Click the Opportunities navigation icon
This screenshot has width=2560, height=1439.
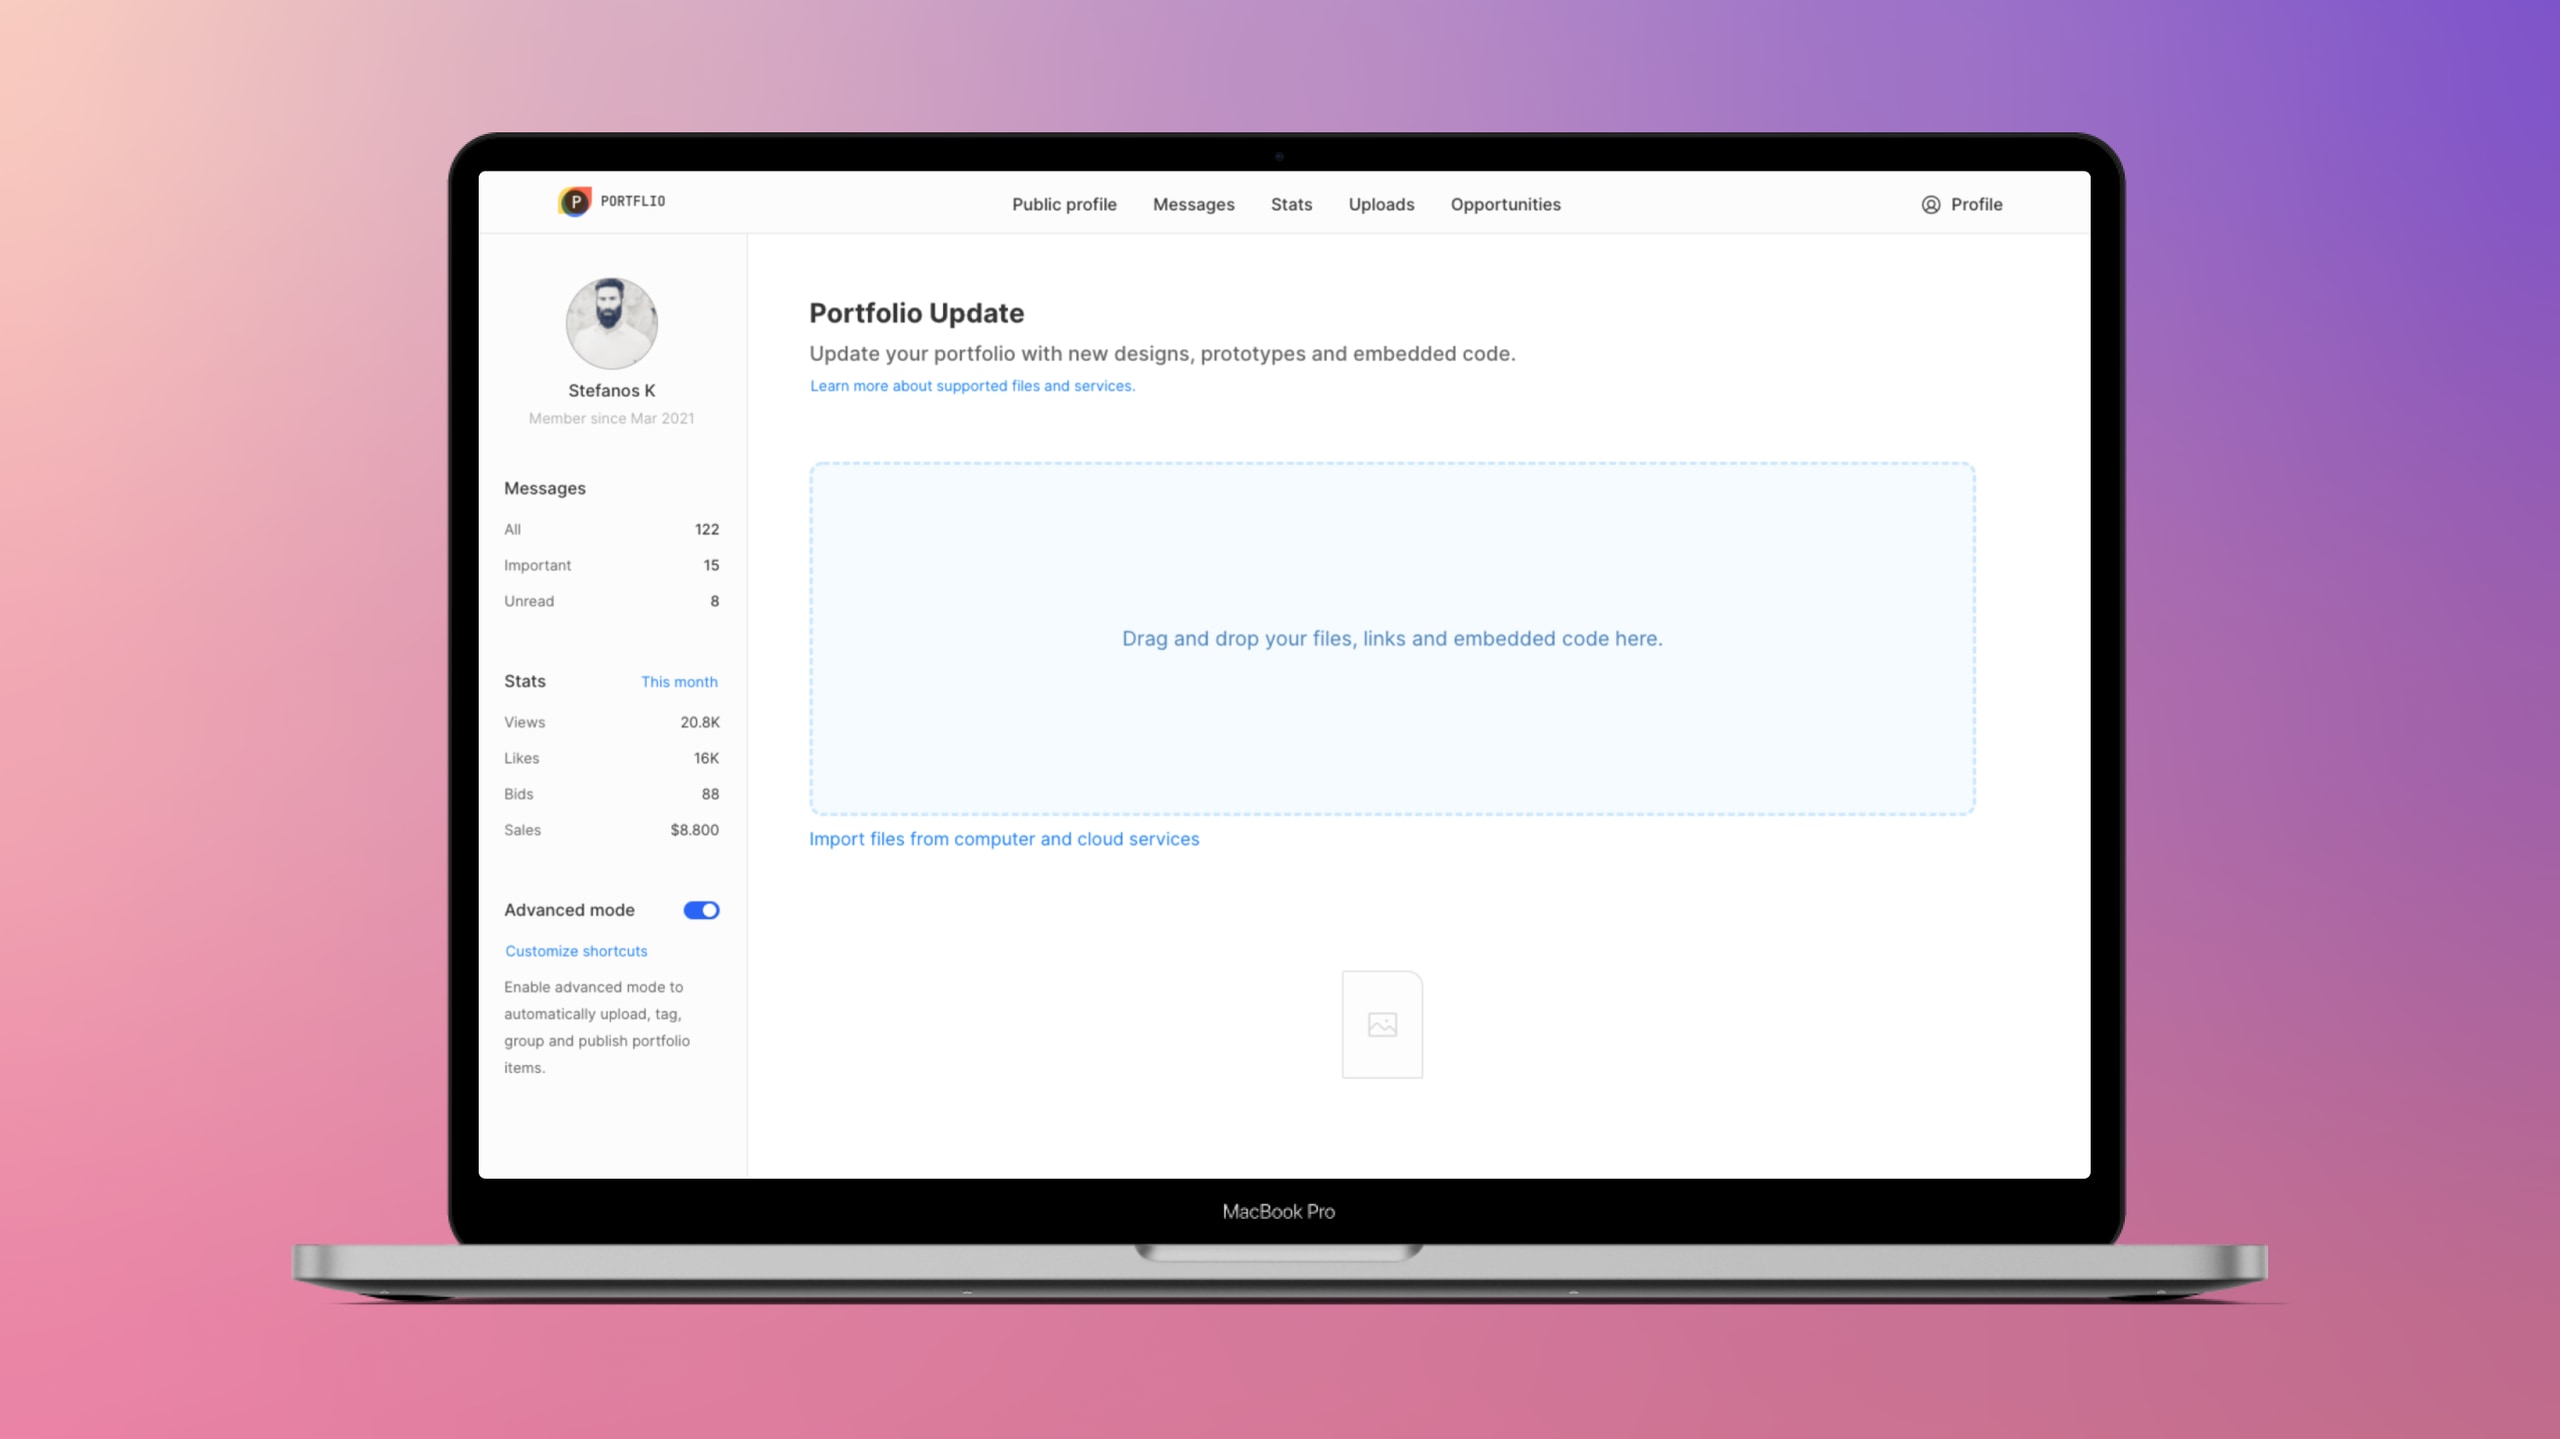pos(1505,204)
